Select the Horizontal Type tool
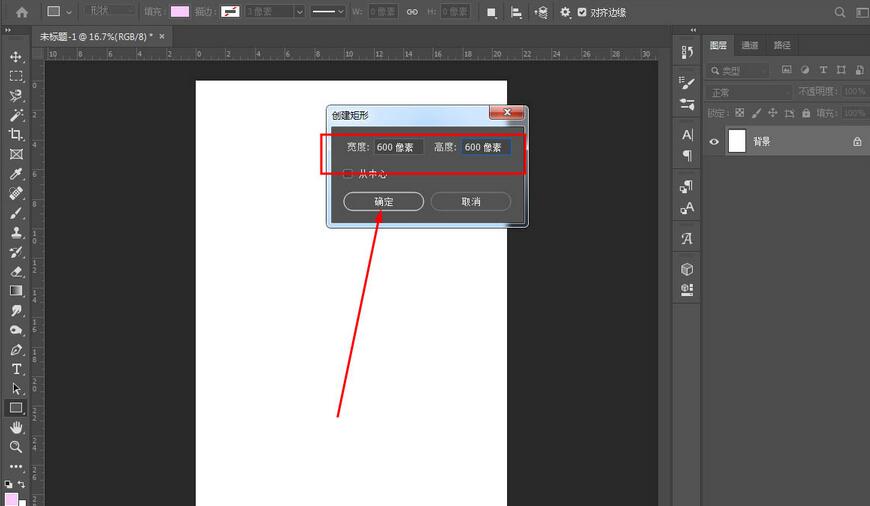 tap(16, 369)
